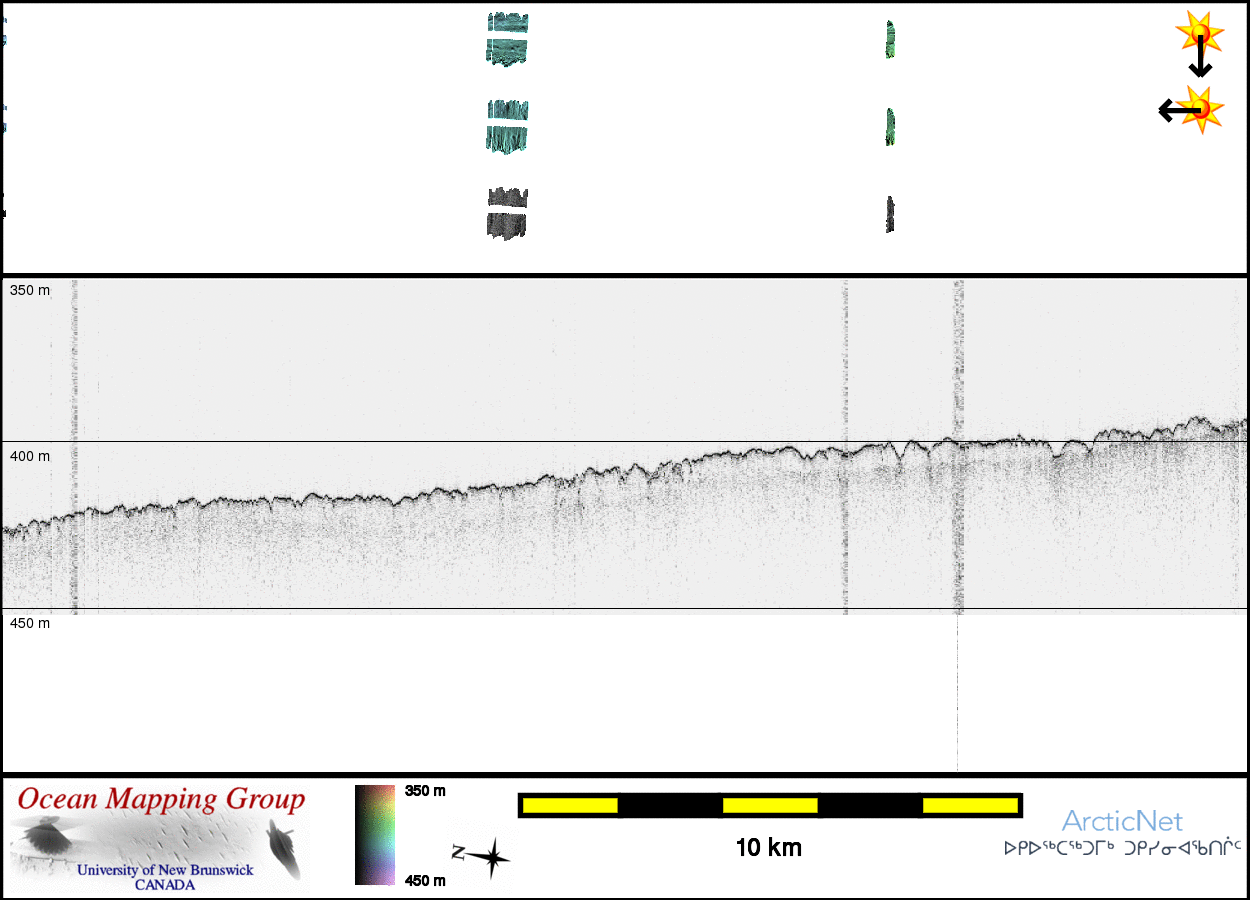Screen dimensions: 1250x900
Task: Open the wide grey backscatter swath thumbnail
Action: pyautogui.click(x=507, y=214)
